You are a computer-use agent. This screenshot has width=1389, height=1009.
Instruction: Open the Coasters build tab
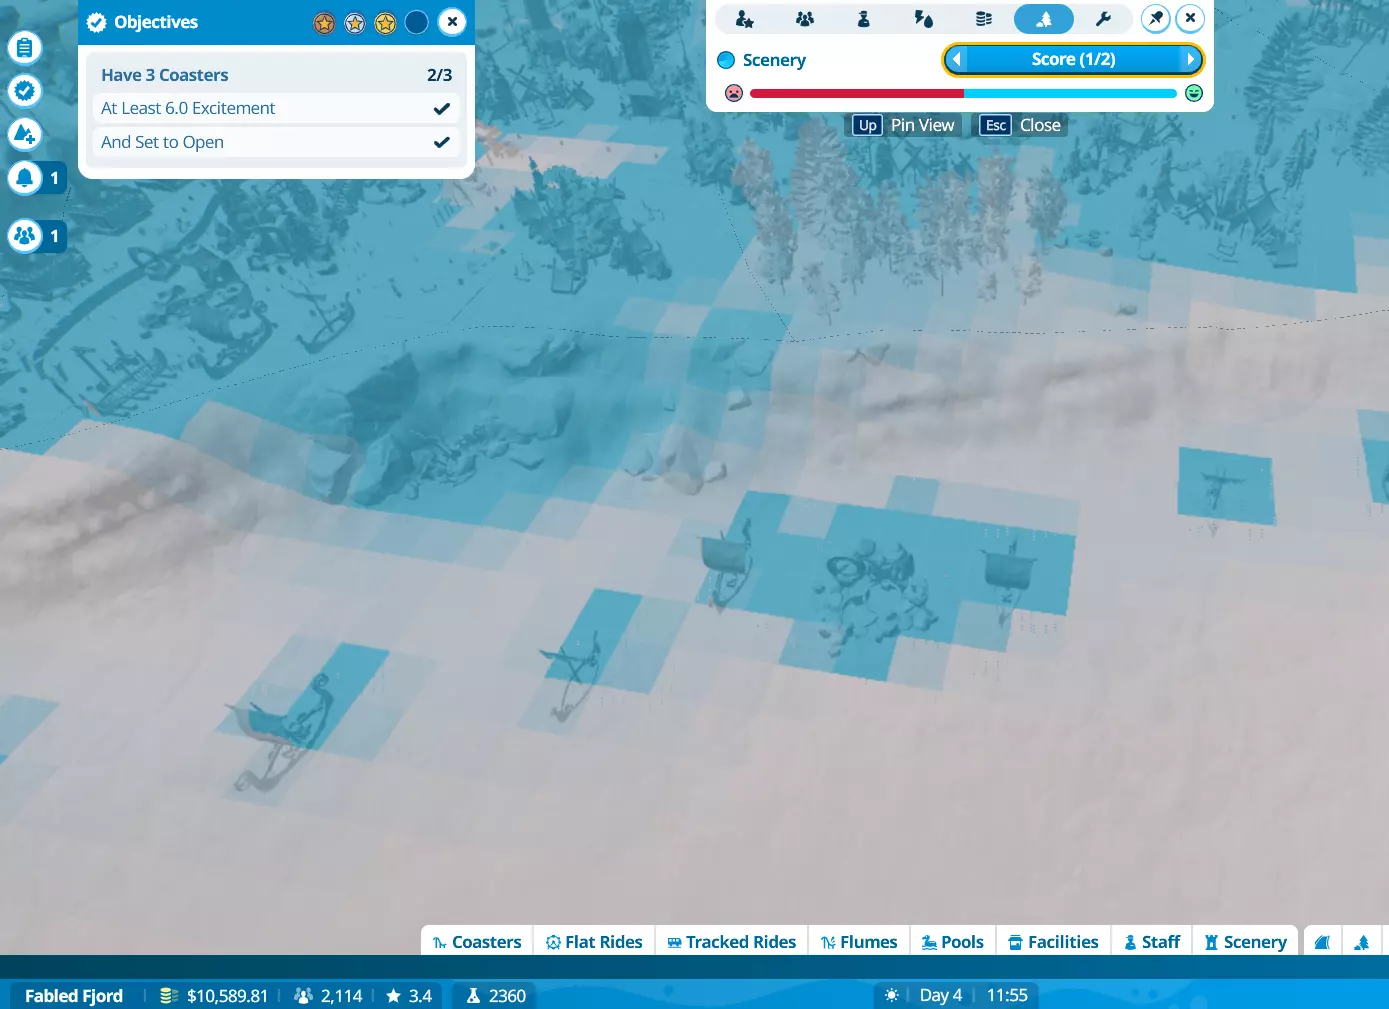[x=477, y=942]
